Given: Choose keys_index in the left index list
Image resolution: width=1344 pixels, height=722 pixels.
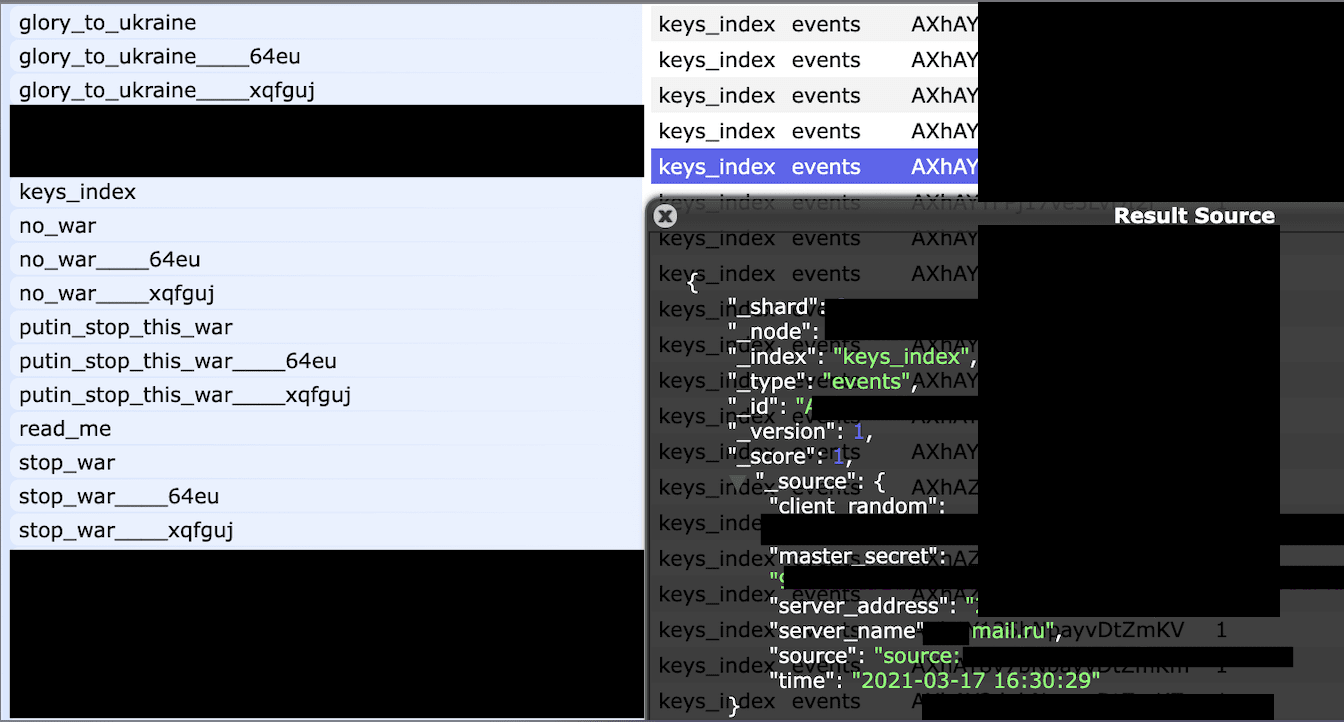Looking at the screenshot, I should pyautogui.click(x=327, y=192).
